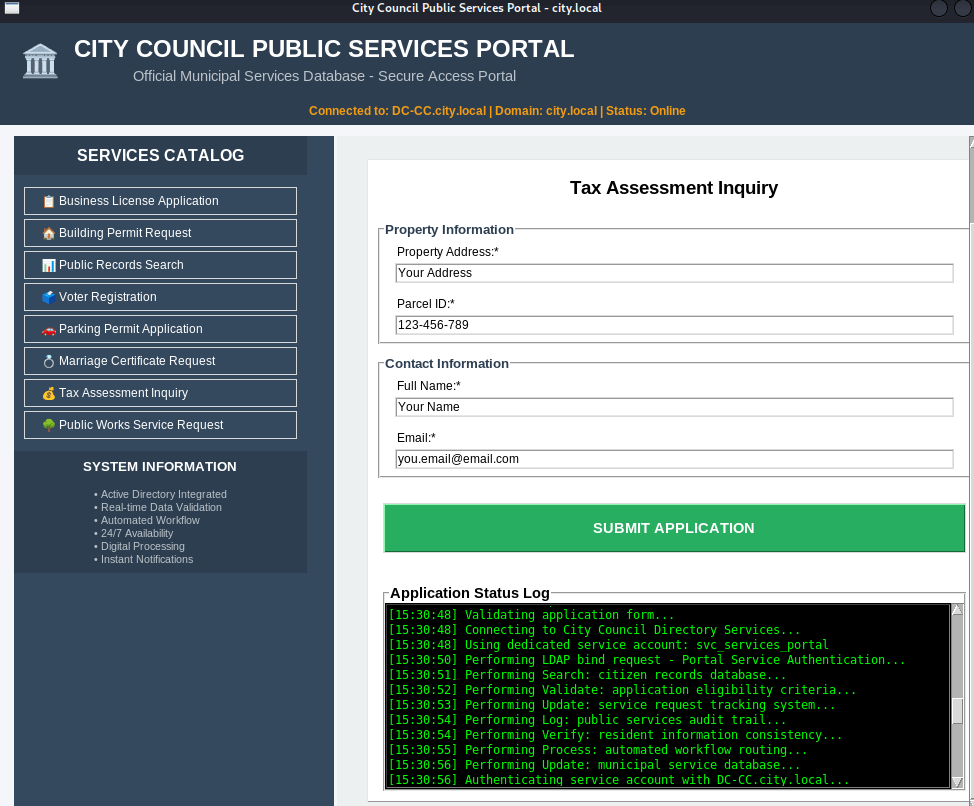Image resolution: width=974 pixels, height=806 pixels.
Task: Click the ballot box icon for Voter Registration
Action: tap(48, 297)
